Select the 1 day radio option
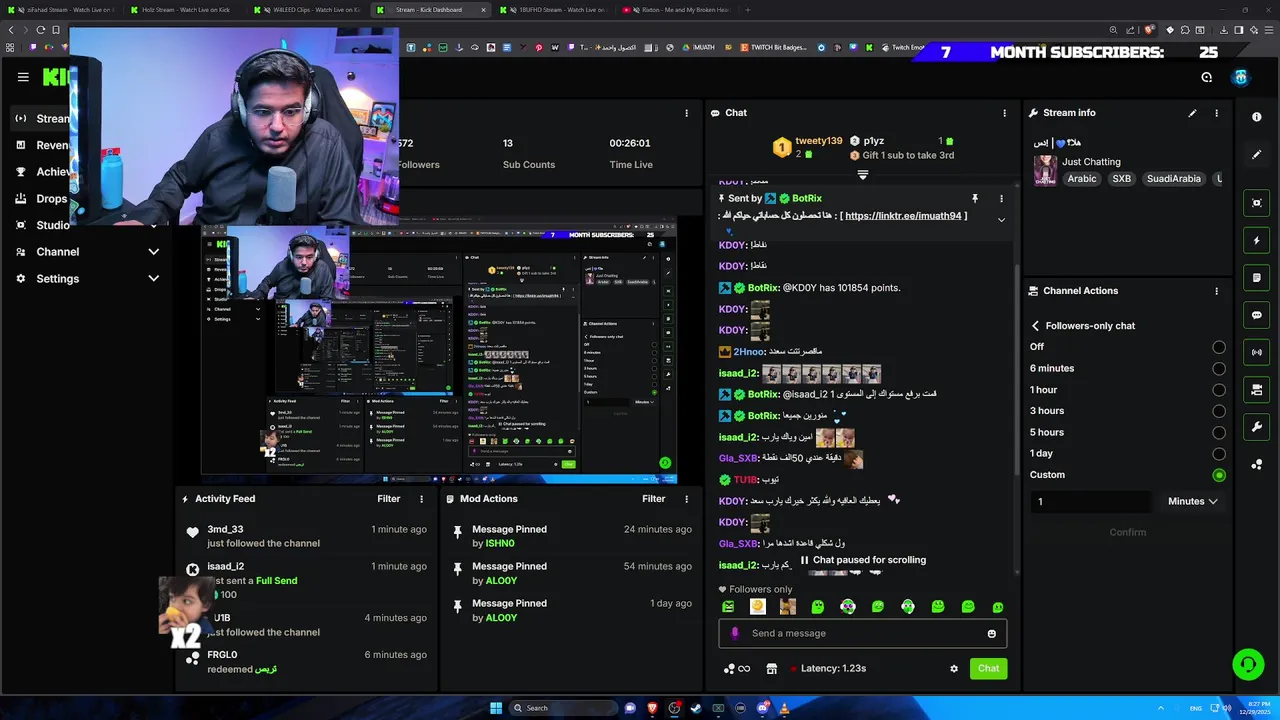 1219,453
